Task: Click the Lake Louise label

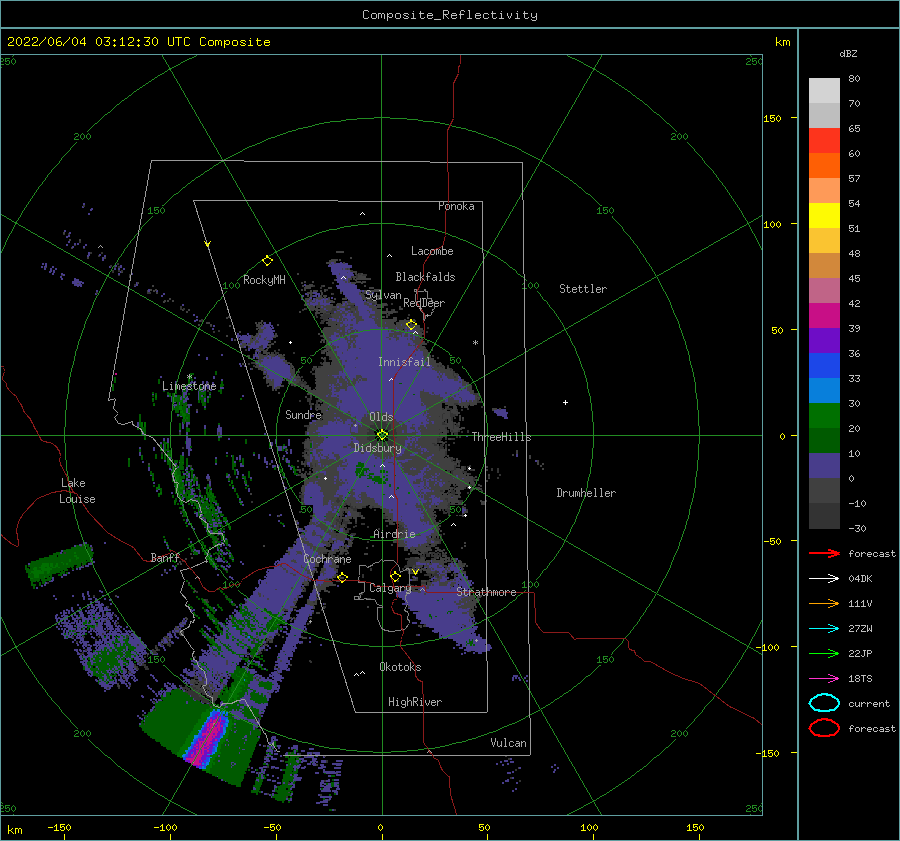Action: pyautogui.click(x=77, y=491)
